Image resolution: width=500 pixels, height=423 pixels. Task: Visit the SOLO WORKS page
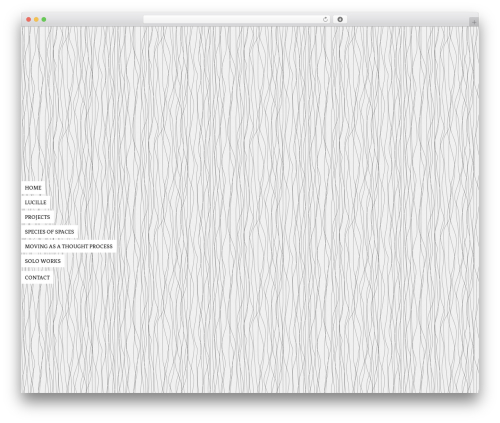pyautogui.click(x=43, y=261)
